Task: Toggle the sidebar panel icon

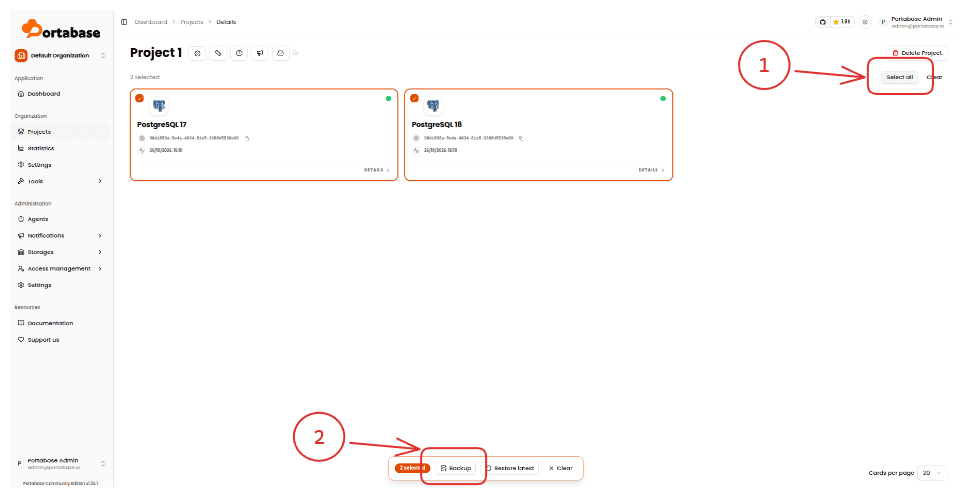Action: click(x=124, y=22)
